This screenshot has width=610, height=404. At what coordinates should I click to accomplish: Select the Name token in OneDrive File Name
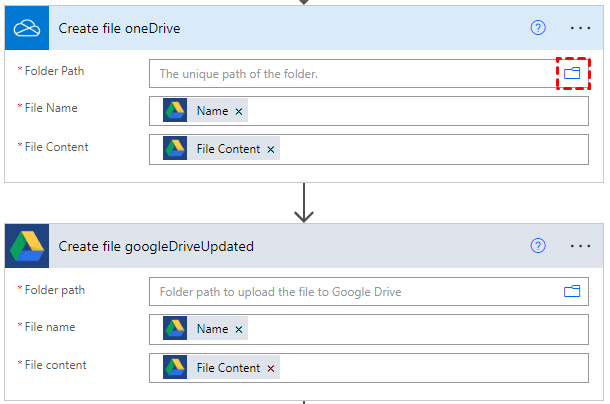click(211, 111)
